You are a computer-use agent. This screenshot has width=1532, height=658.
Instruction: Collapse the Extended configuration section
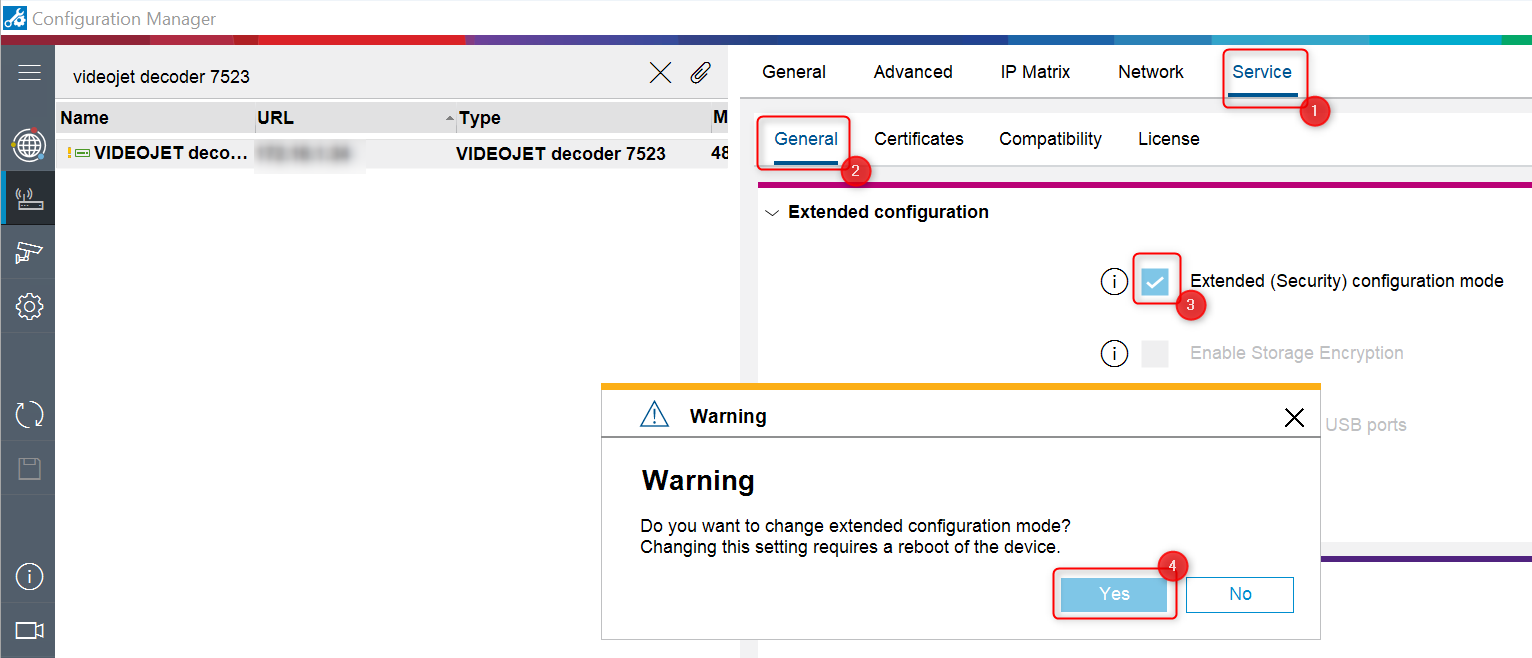point(772,212)
